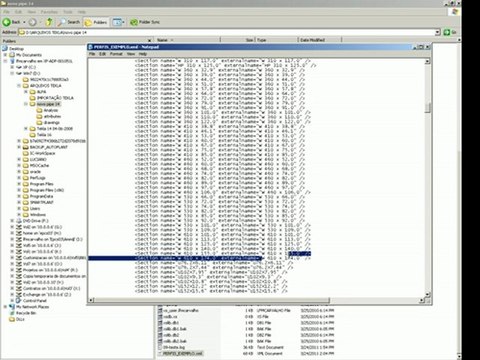Collapse the ARQUIVOS TEKLA folder node
480x360 pixels.
pos(19,86)
